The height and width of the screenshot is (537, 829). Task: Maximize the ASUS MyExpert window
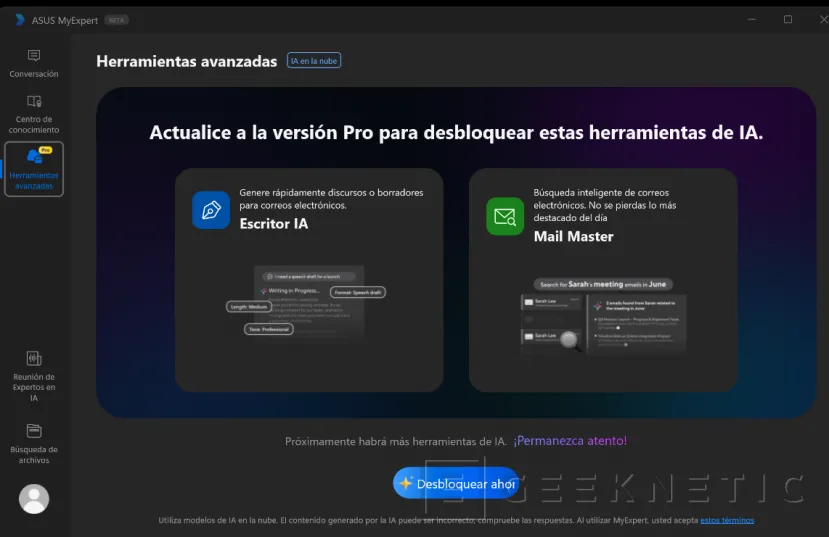(x=788, y=19)
